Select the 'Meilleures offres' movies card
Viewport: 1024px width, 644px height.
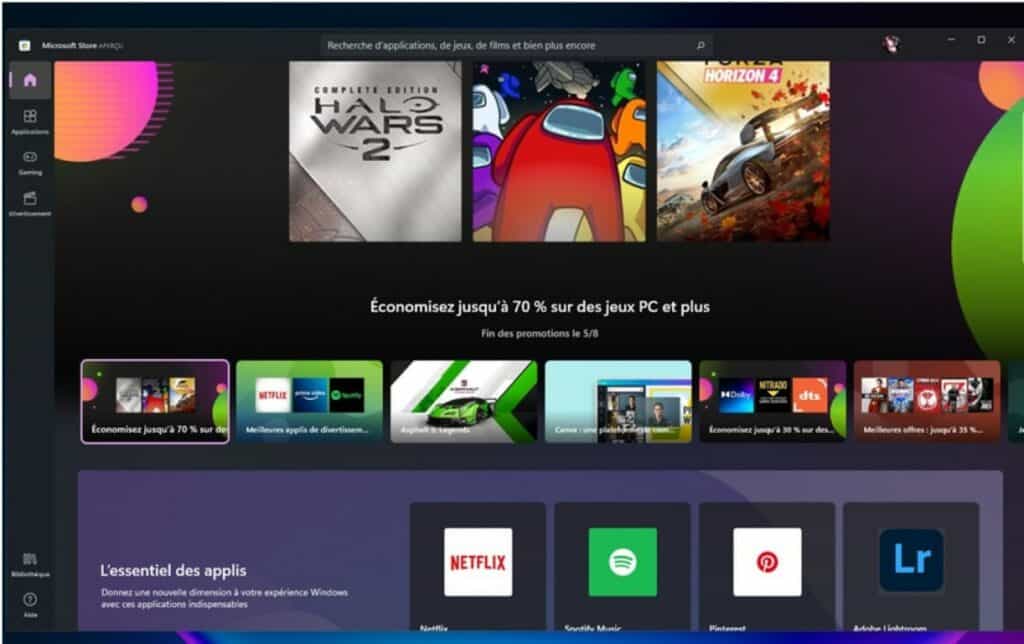pyautogui.click(x=927, y=401)
